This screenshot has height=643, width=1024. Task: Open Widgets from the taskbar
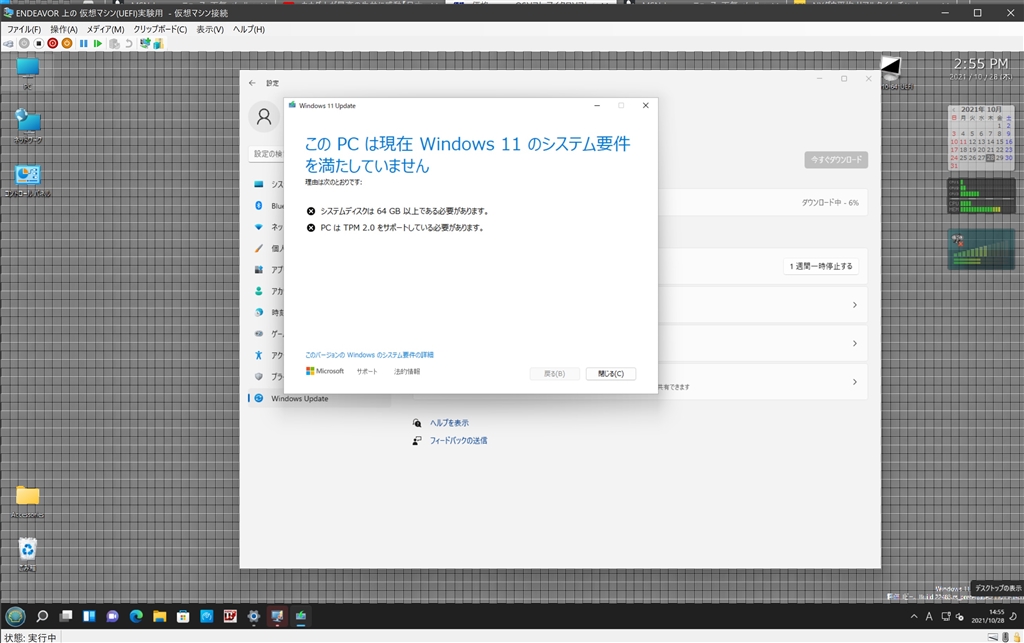(x=89, y=616)
